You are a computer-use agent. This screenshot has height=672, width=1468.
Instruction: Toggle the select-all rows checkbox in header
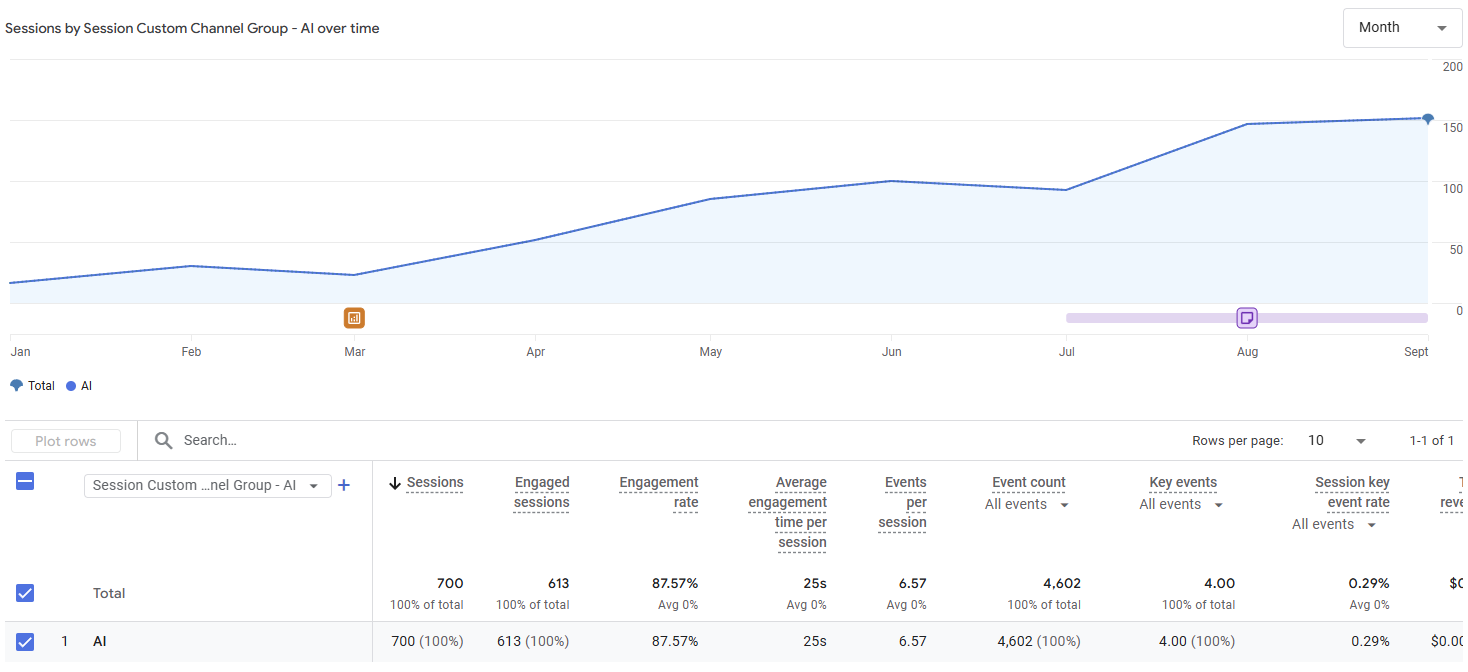point(26,481)
